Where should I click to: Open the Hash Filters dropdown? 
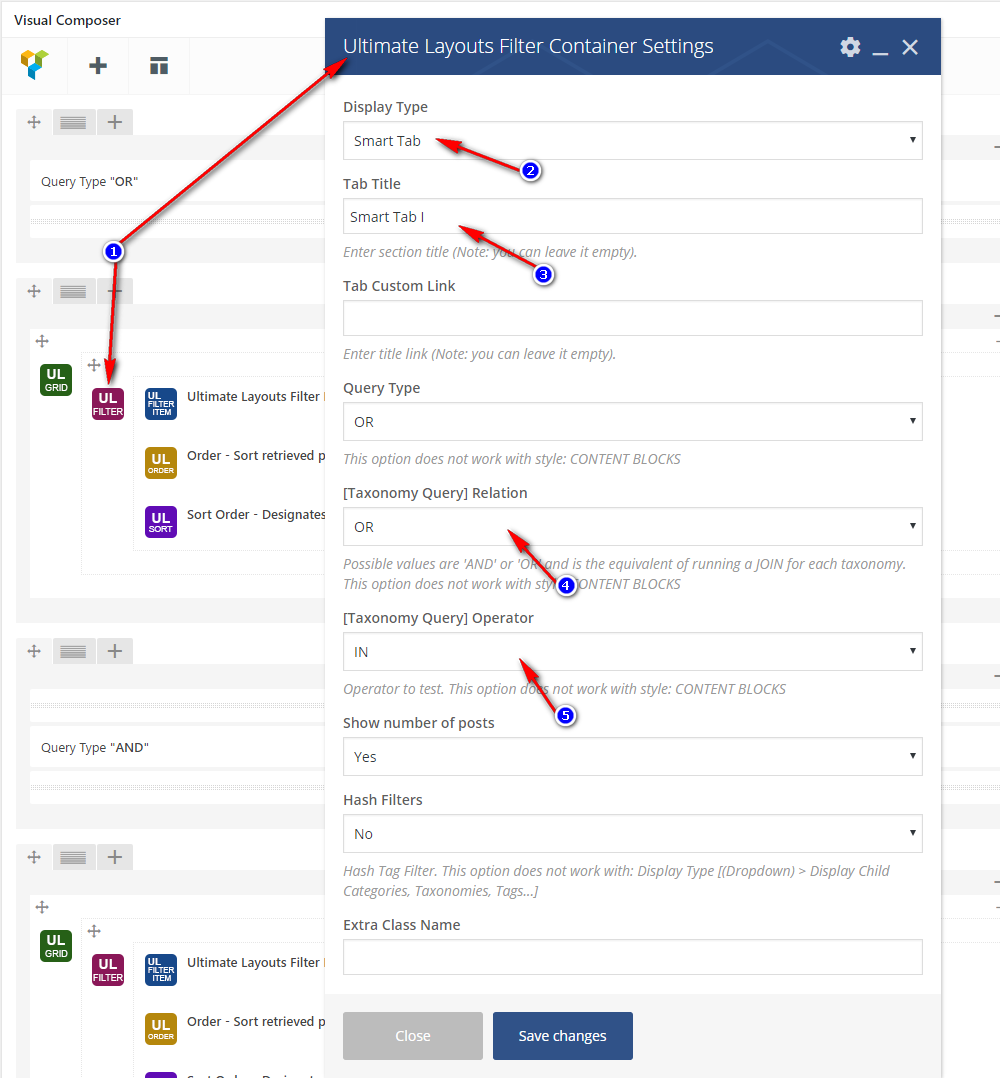pyautogui.click(x=632, y=834)
